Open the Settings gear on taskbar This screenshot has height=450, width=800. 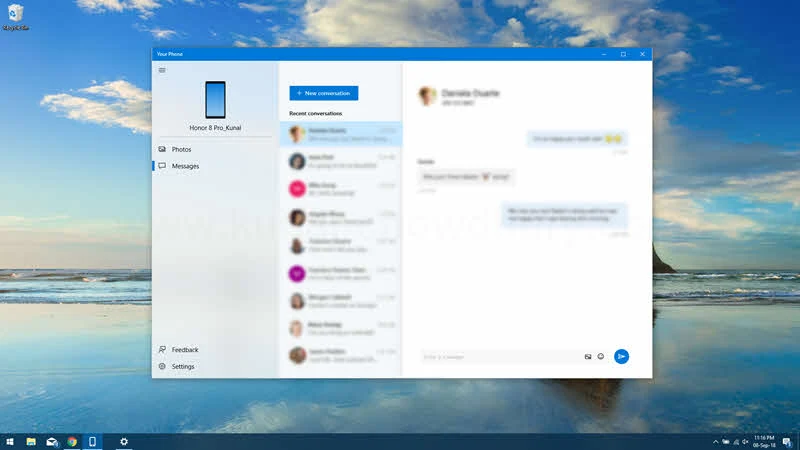[123, 442]
